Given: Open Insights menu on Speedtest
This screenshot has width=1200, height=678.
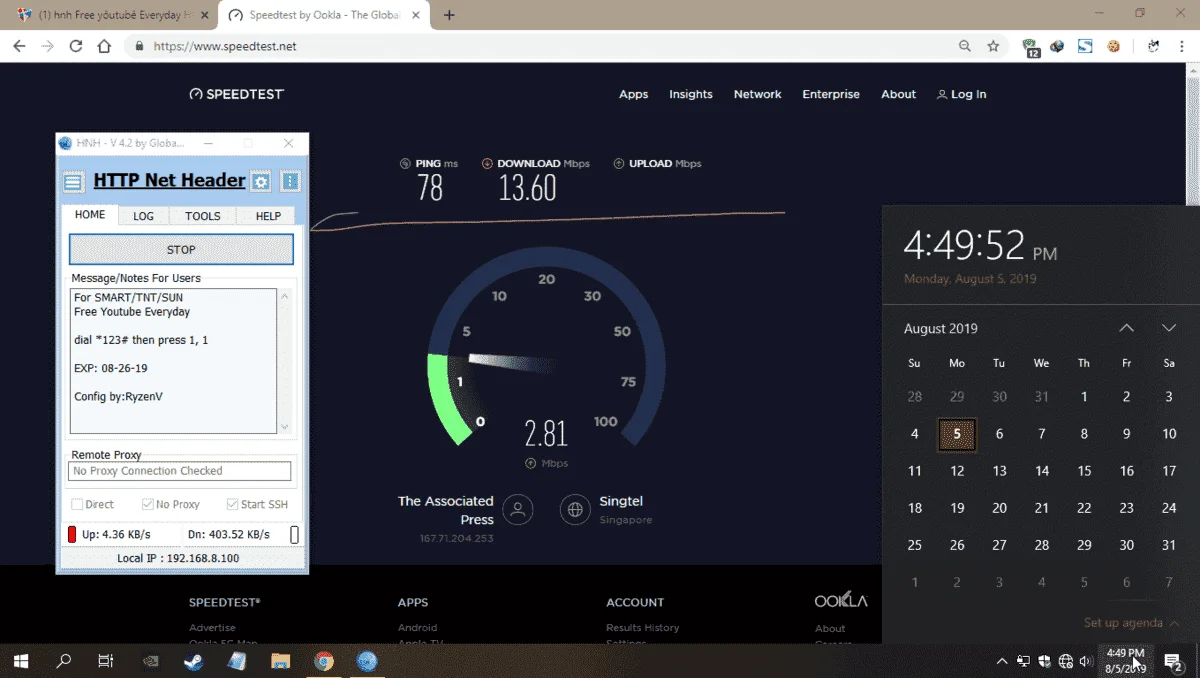Looking at the screenshot, I should 691,94.
